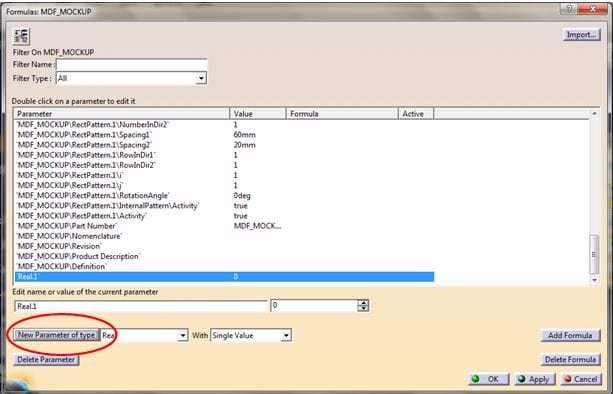Image resolution: width=613 pixels, height=394 pixels.
Task: Select the RectPattern.1\Spacing1 parameter row
Action: (224, 135)
